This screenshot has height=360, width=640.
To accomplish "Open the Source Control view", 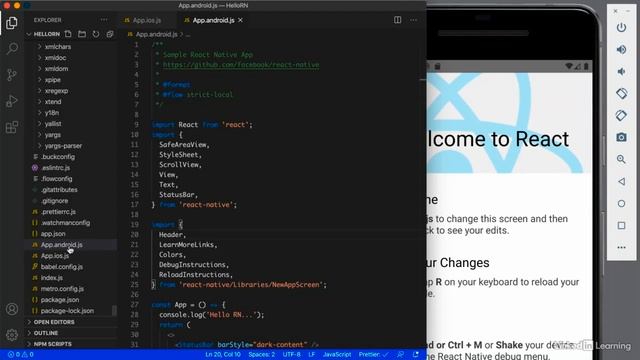I will pyautogui.click(x=12, y=75).
